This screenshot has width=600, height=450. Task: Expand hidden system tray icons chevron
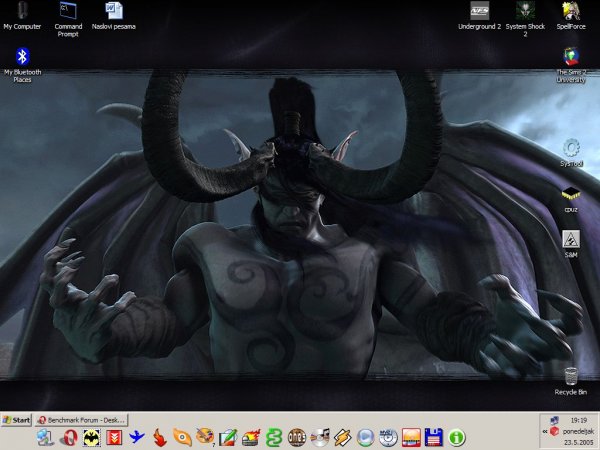tap(545, 432)
